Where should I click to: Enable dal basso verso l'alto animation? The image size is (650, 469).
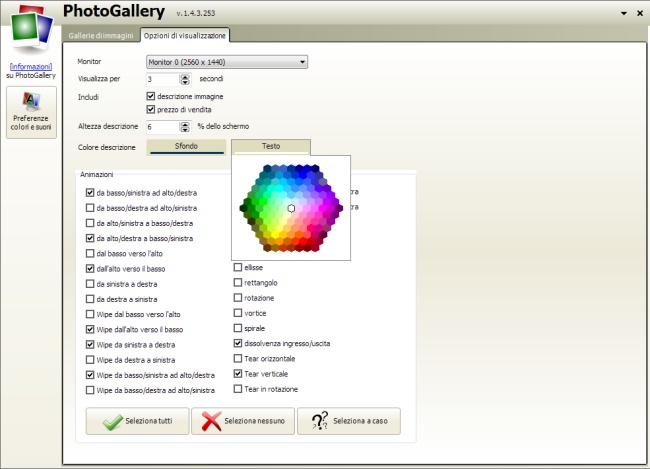90,253
